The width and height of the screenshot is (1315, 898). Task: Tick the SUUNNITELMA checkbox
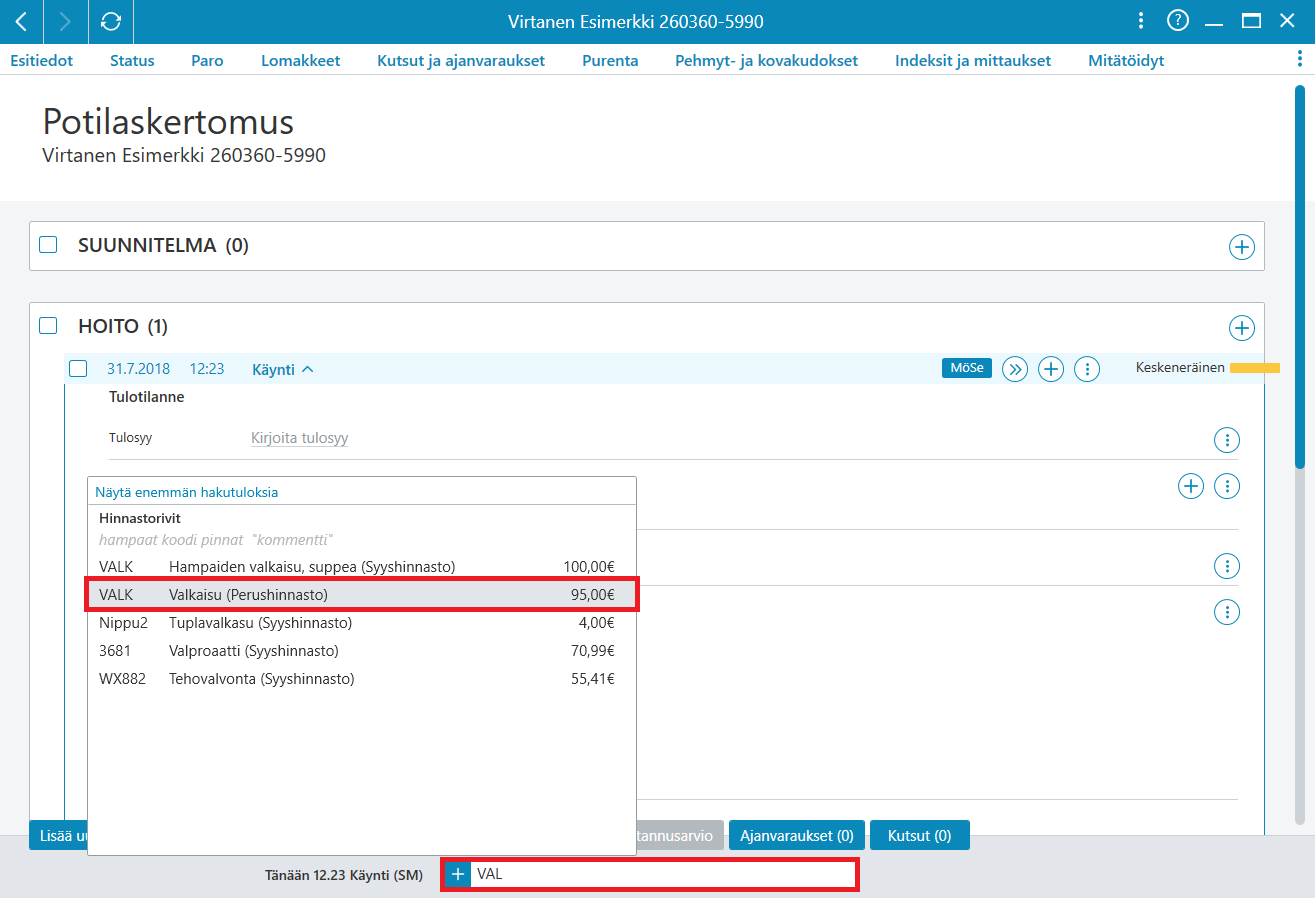point(48,245)
